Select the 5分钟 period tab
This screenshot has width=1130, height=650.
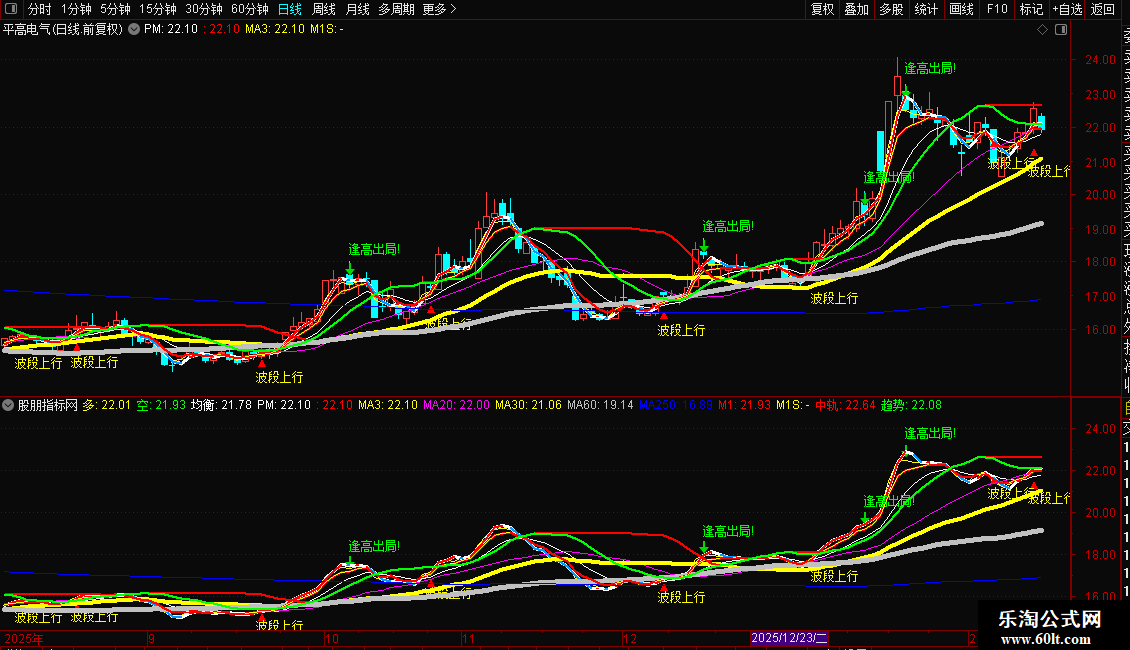click(115, 9)
